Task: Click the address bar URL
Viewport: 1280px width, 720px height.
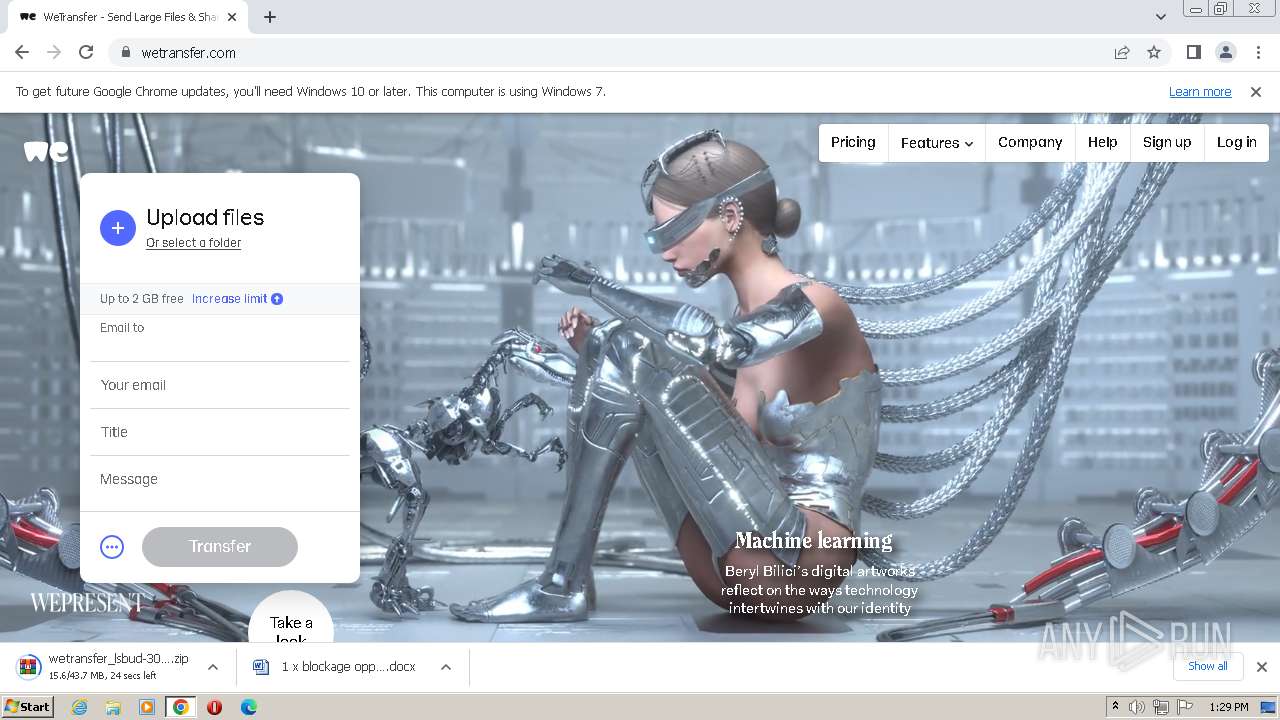Action: pyautogui.click(x=189, y=53)
